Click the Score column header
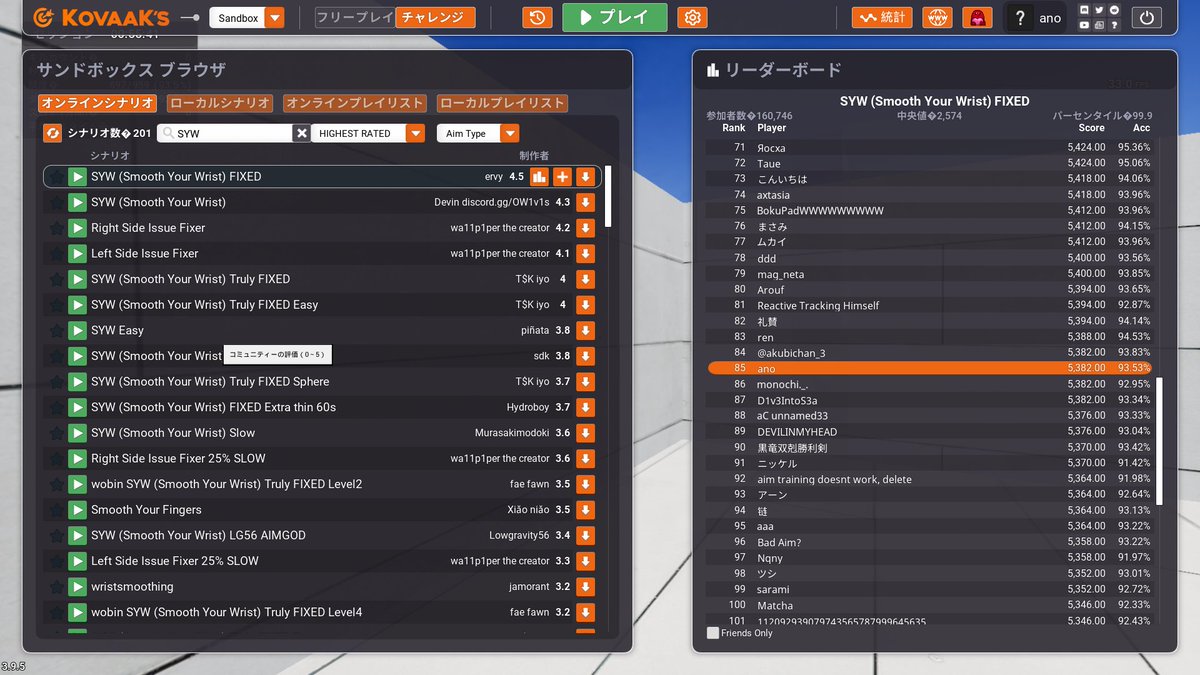 pos(1092,128)
